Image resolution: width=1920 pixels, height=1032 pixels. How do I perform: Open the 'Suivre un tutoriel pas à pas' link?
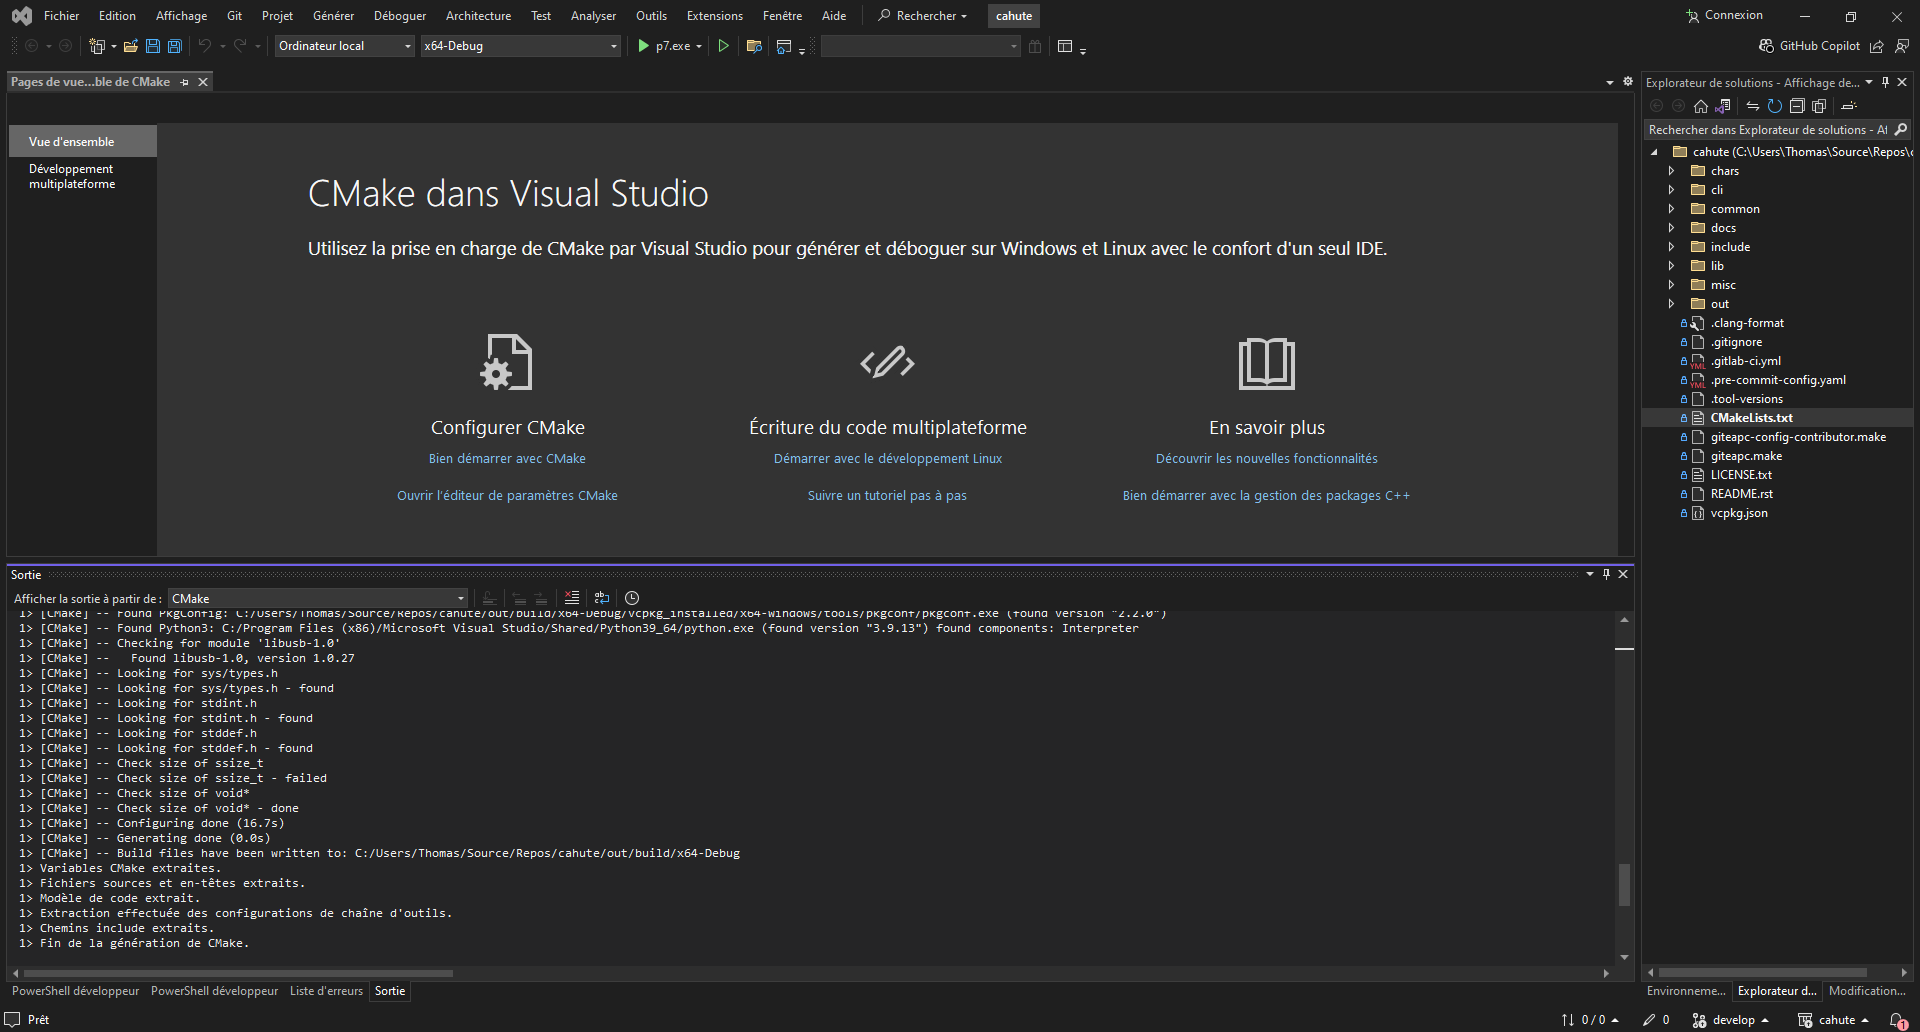click(887, 495)
